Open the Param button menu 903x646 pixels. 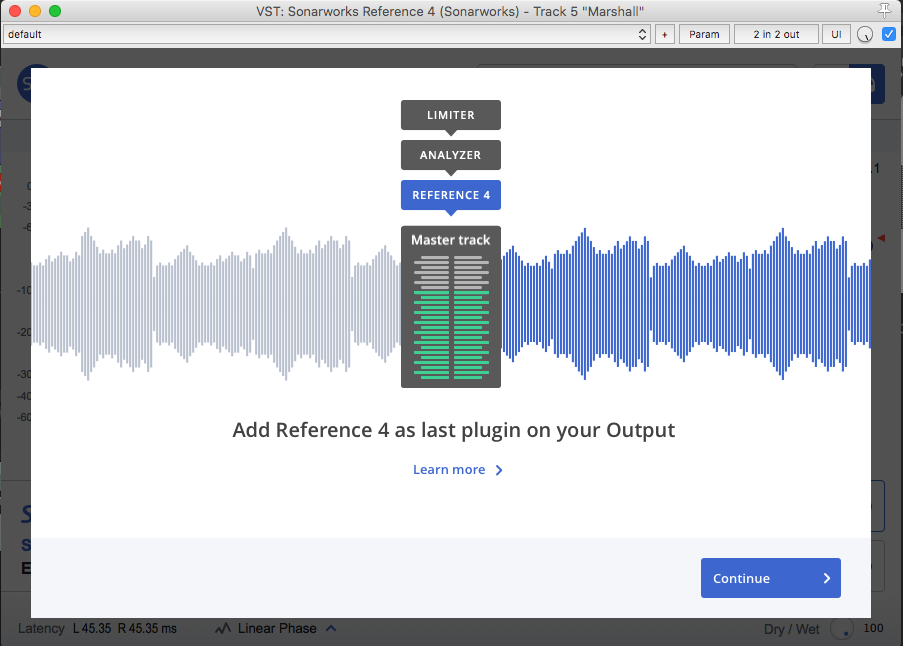point(704,35)
